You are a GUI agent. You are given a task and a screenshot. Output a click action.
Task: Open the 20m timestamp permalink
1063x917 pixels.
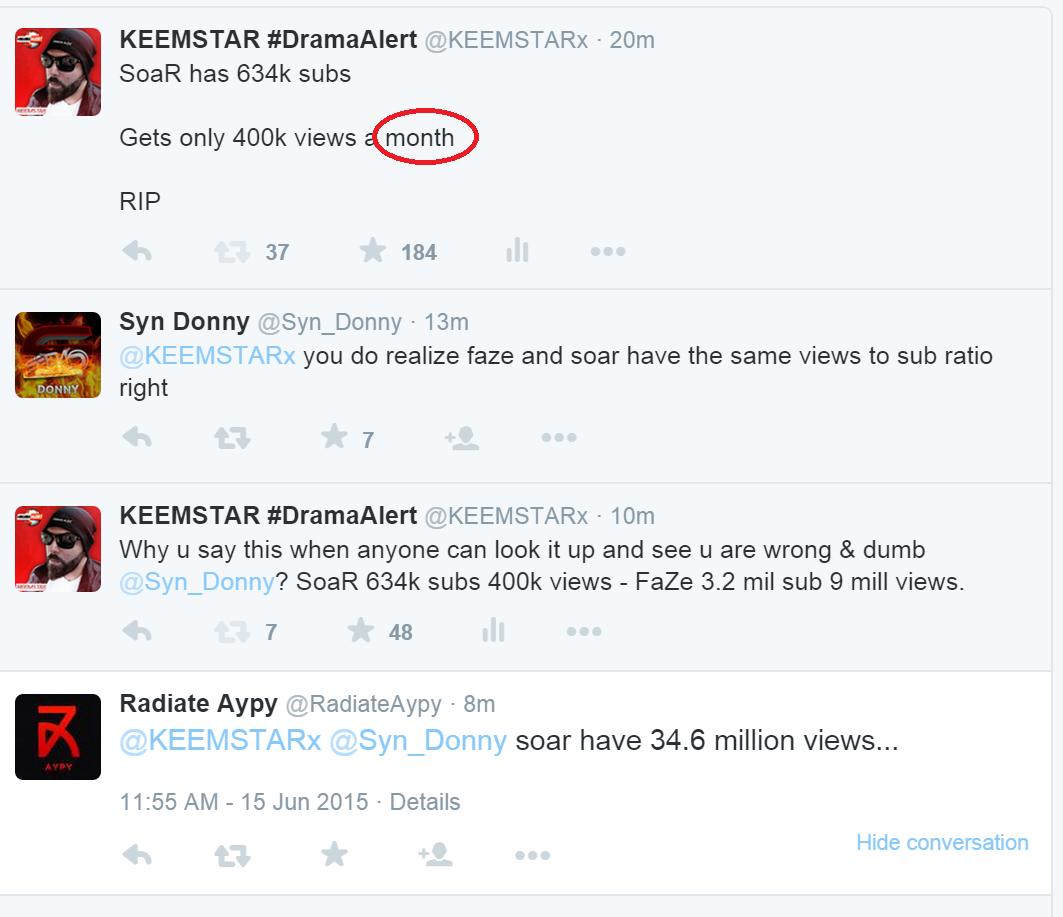pyautogui.click(x=632, y=41)
